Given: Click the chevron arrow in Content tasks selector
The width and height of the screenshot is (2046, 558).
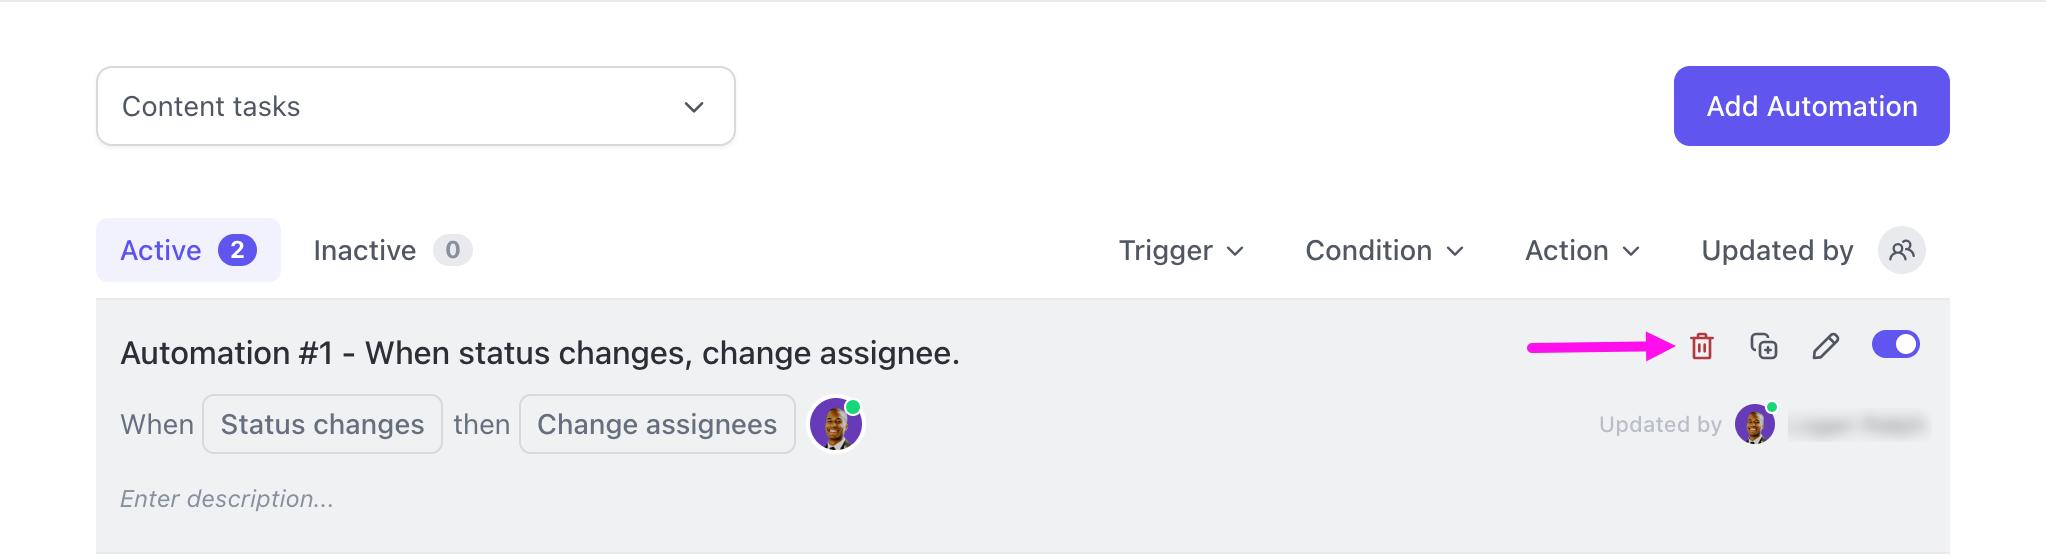Looking at the screenshot, I should [694, 107].
